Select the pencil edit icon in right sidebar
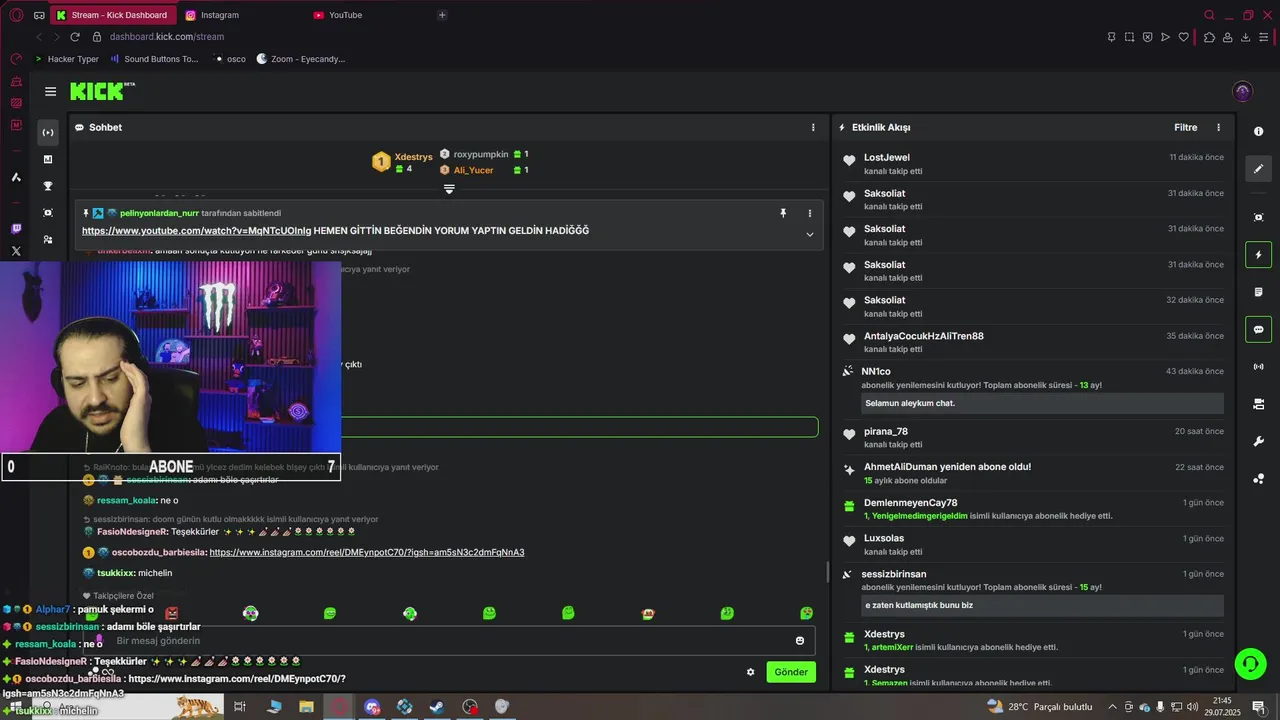This screenshot has width=1280, height=720. tap(1258, 169)
